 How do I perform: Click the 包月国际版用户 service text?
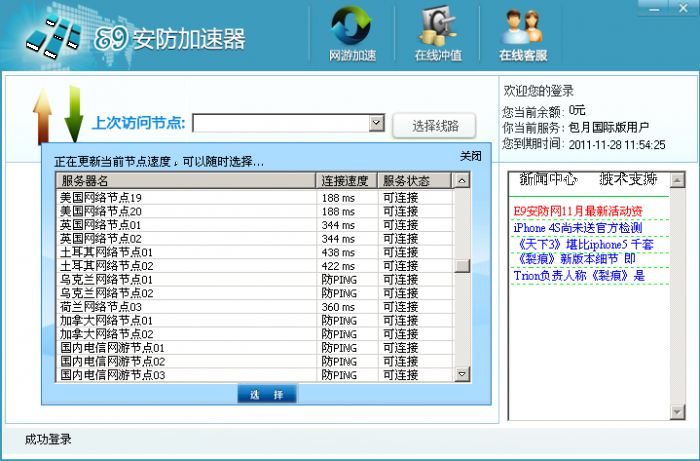(x=608, y=128)
